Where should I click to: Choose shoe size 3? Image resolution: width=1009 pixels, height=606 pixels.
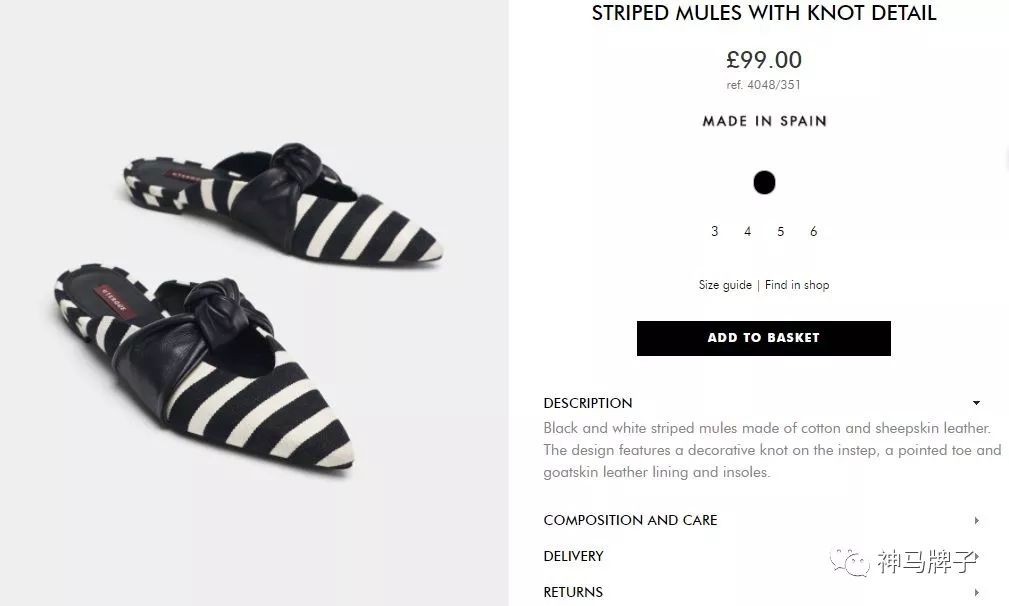(714, 231)
